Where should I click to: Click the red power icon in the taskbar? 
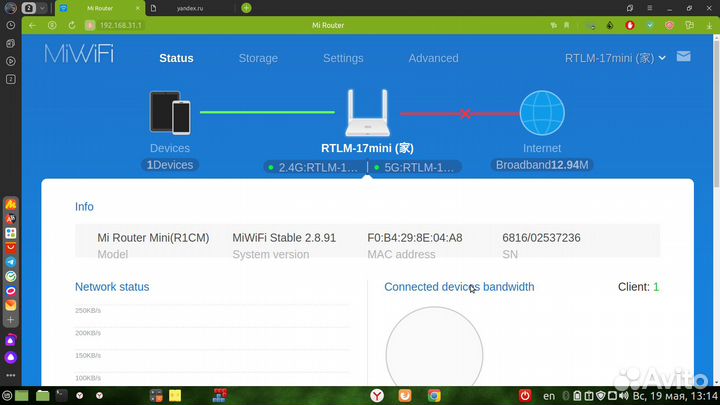click(x=525, y=395)
